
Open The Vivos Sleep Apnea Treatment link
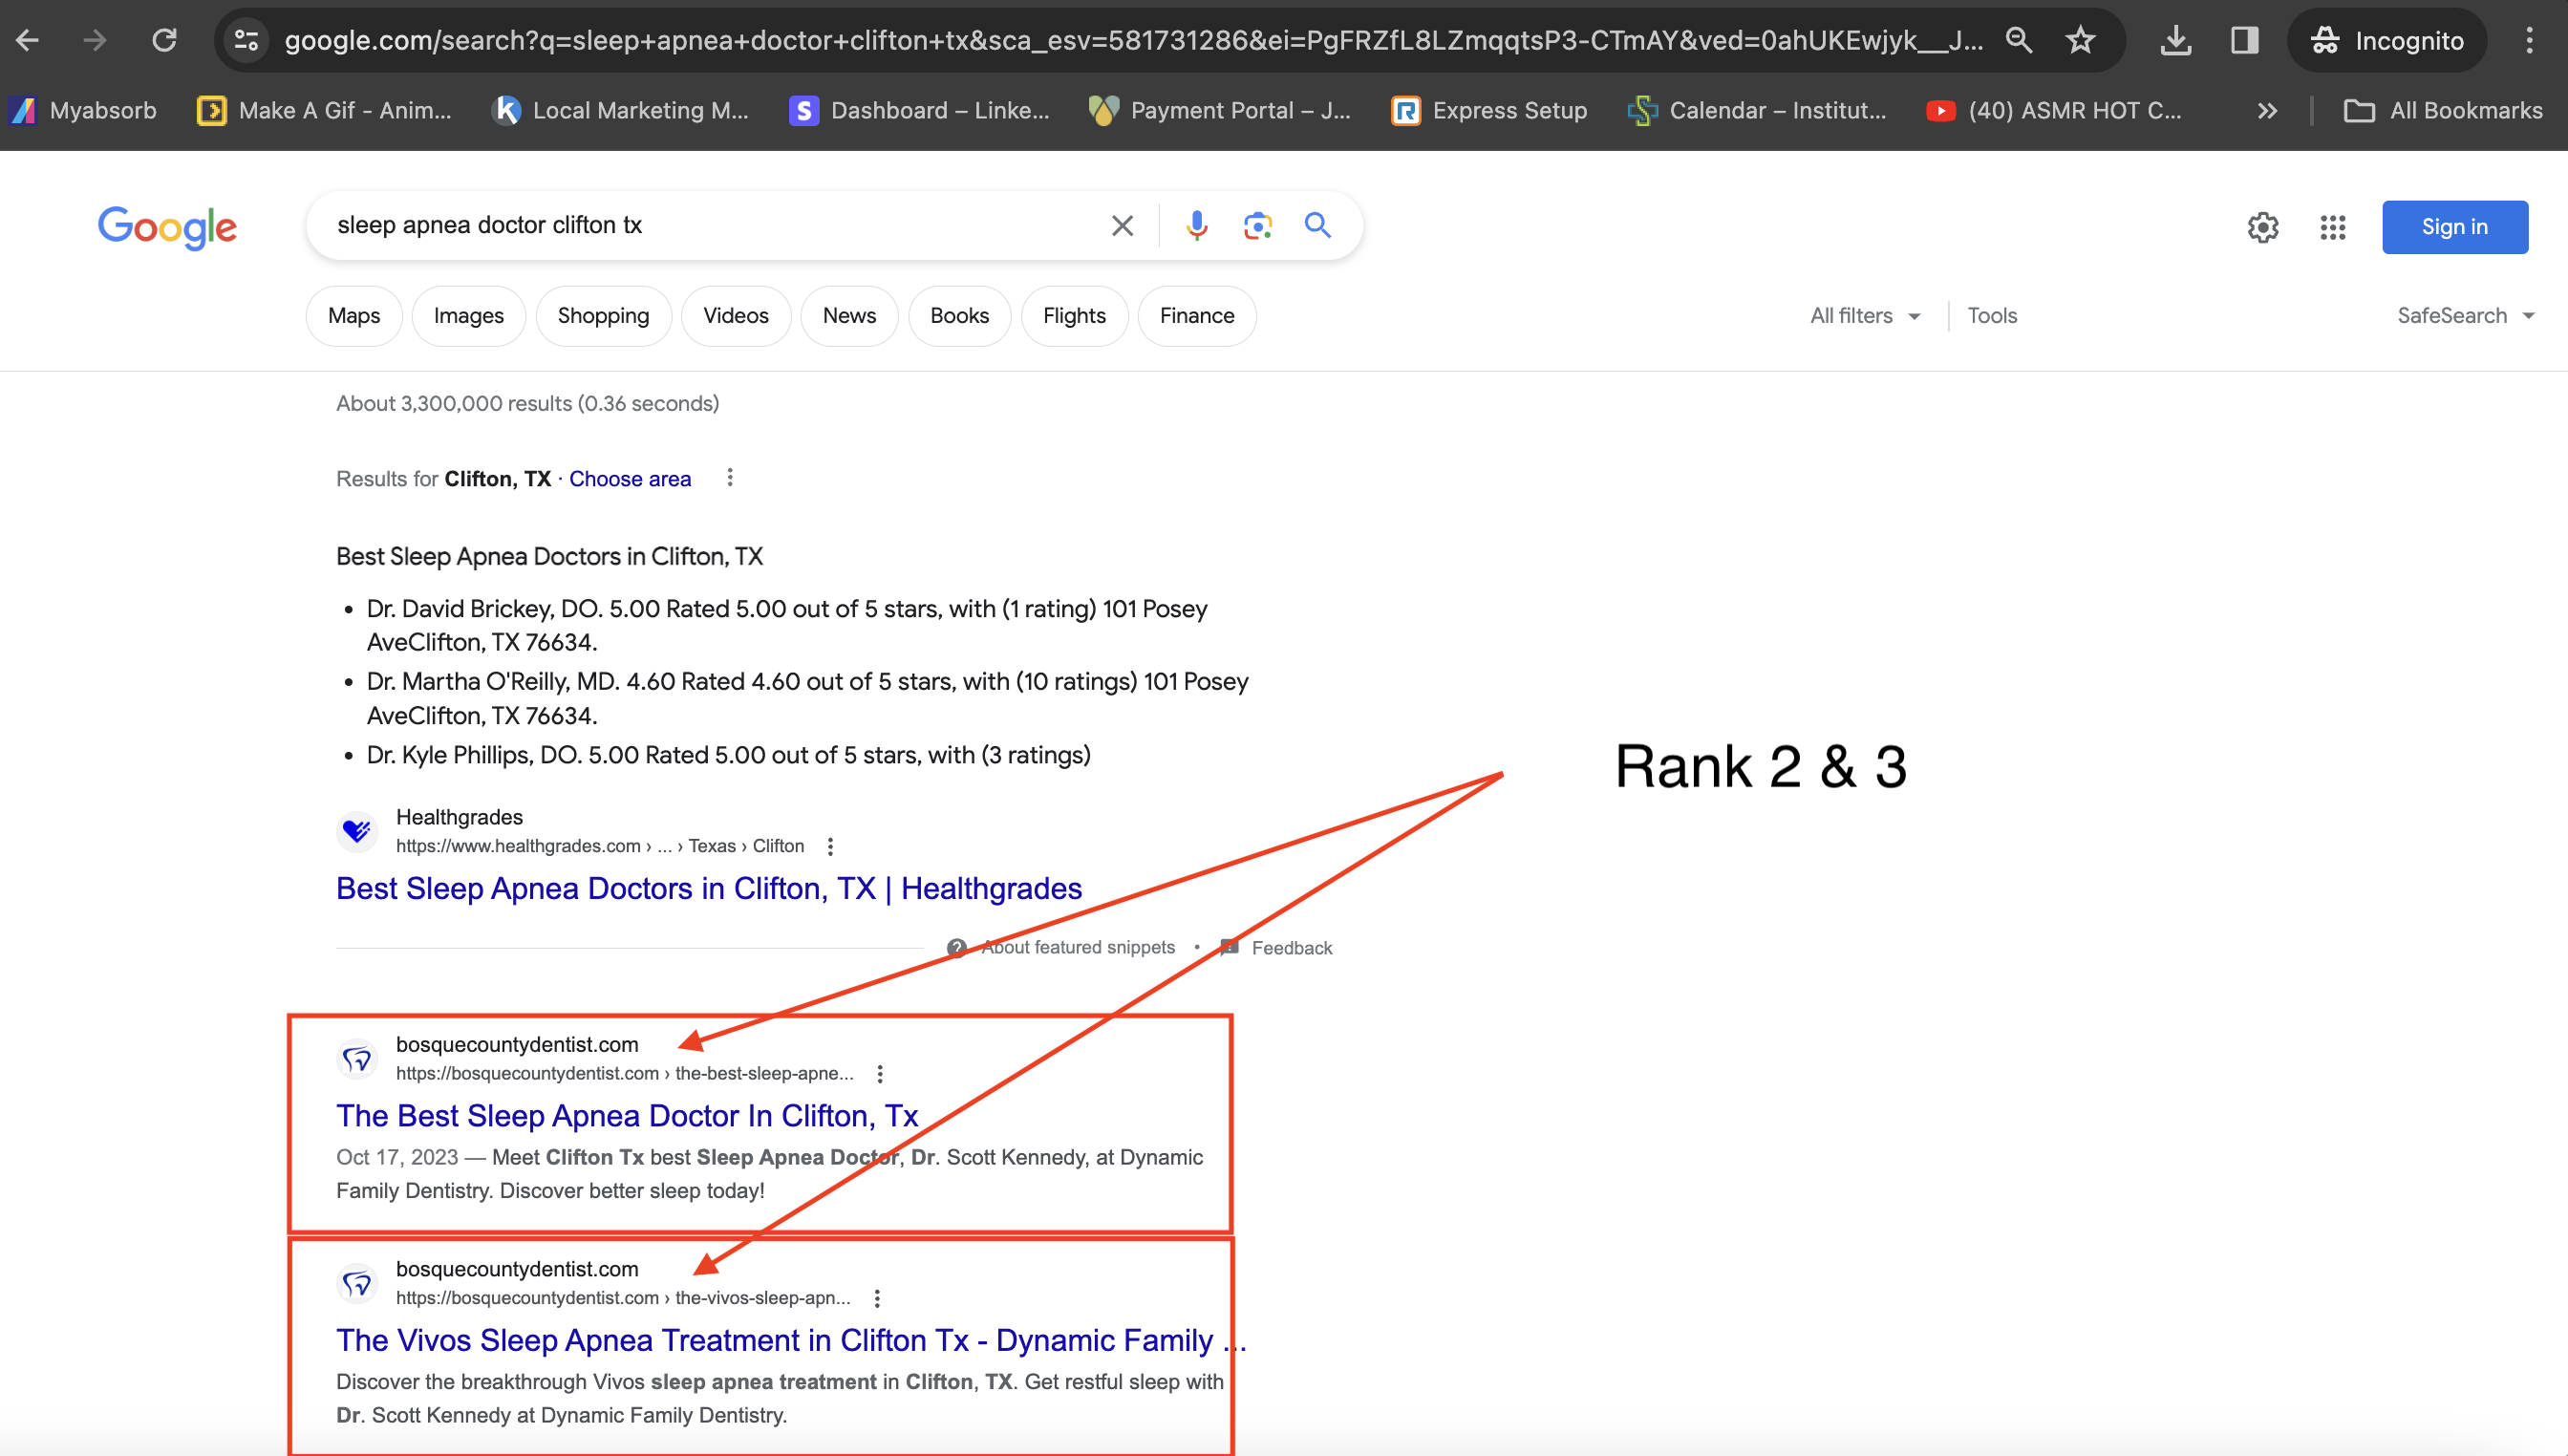(791, 1340)
